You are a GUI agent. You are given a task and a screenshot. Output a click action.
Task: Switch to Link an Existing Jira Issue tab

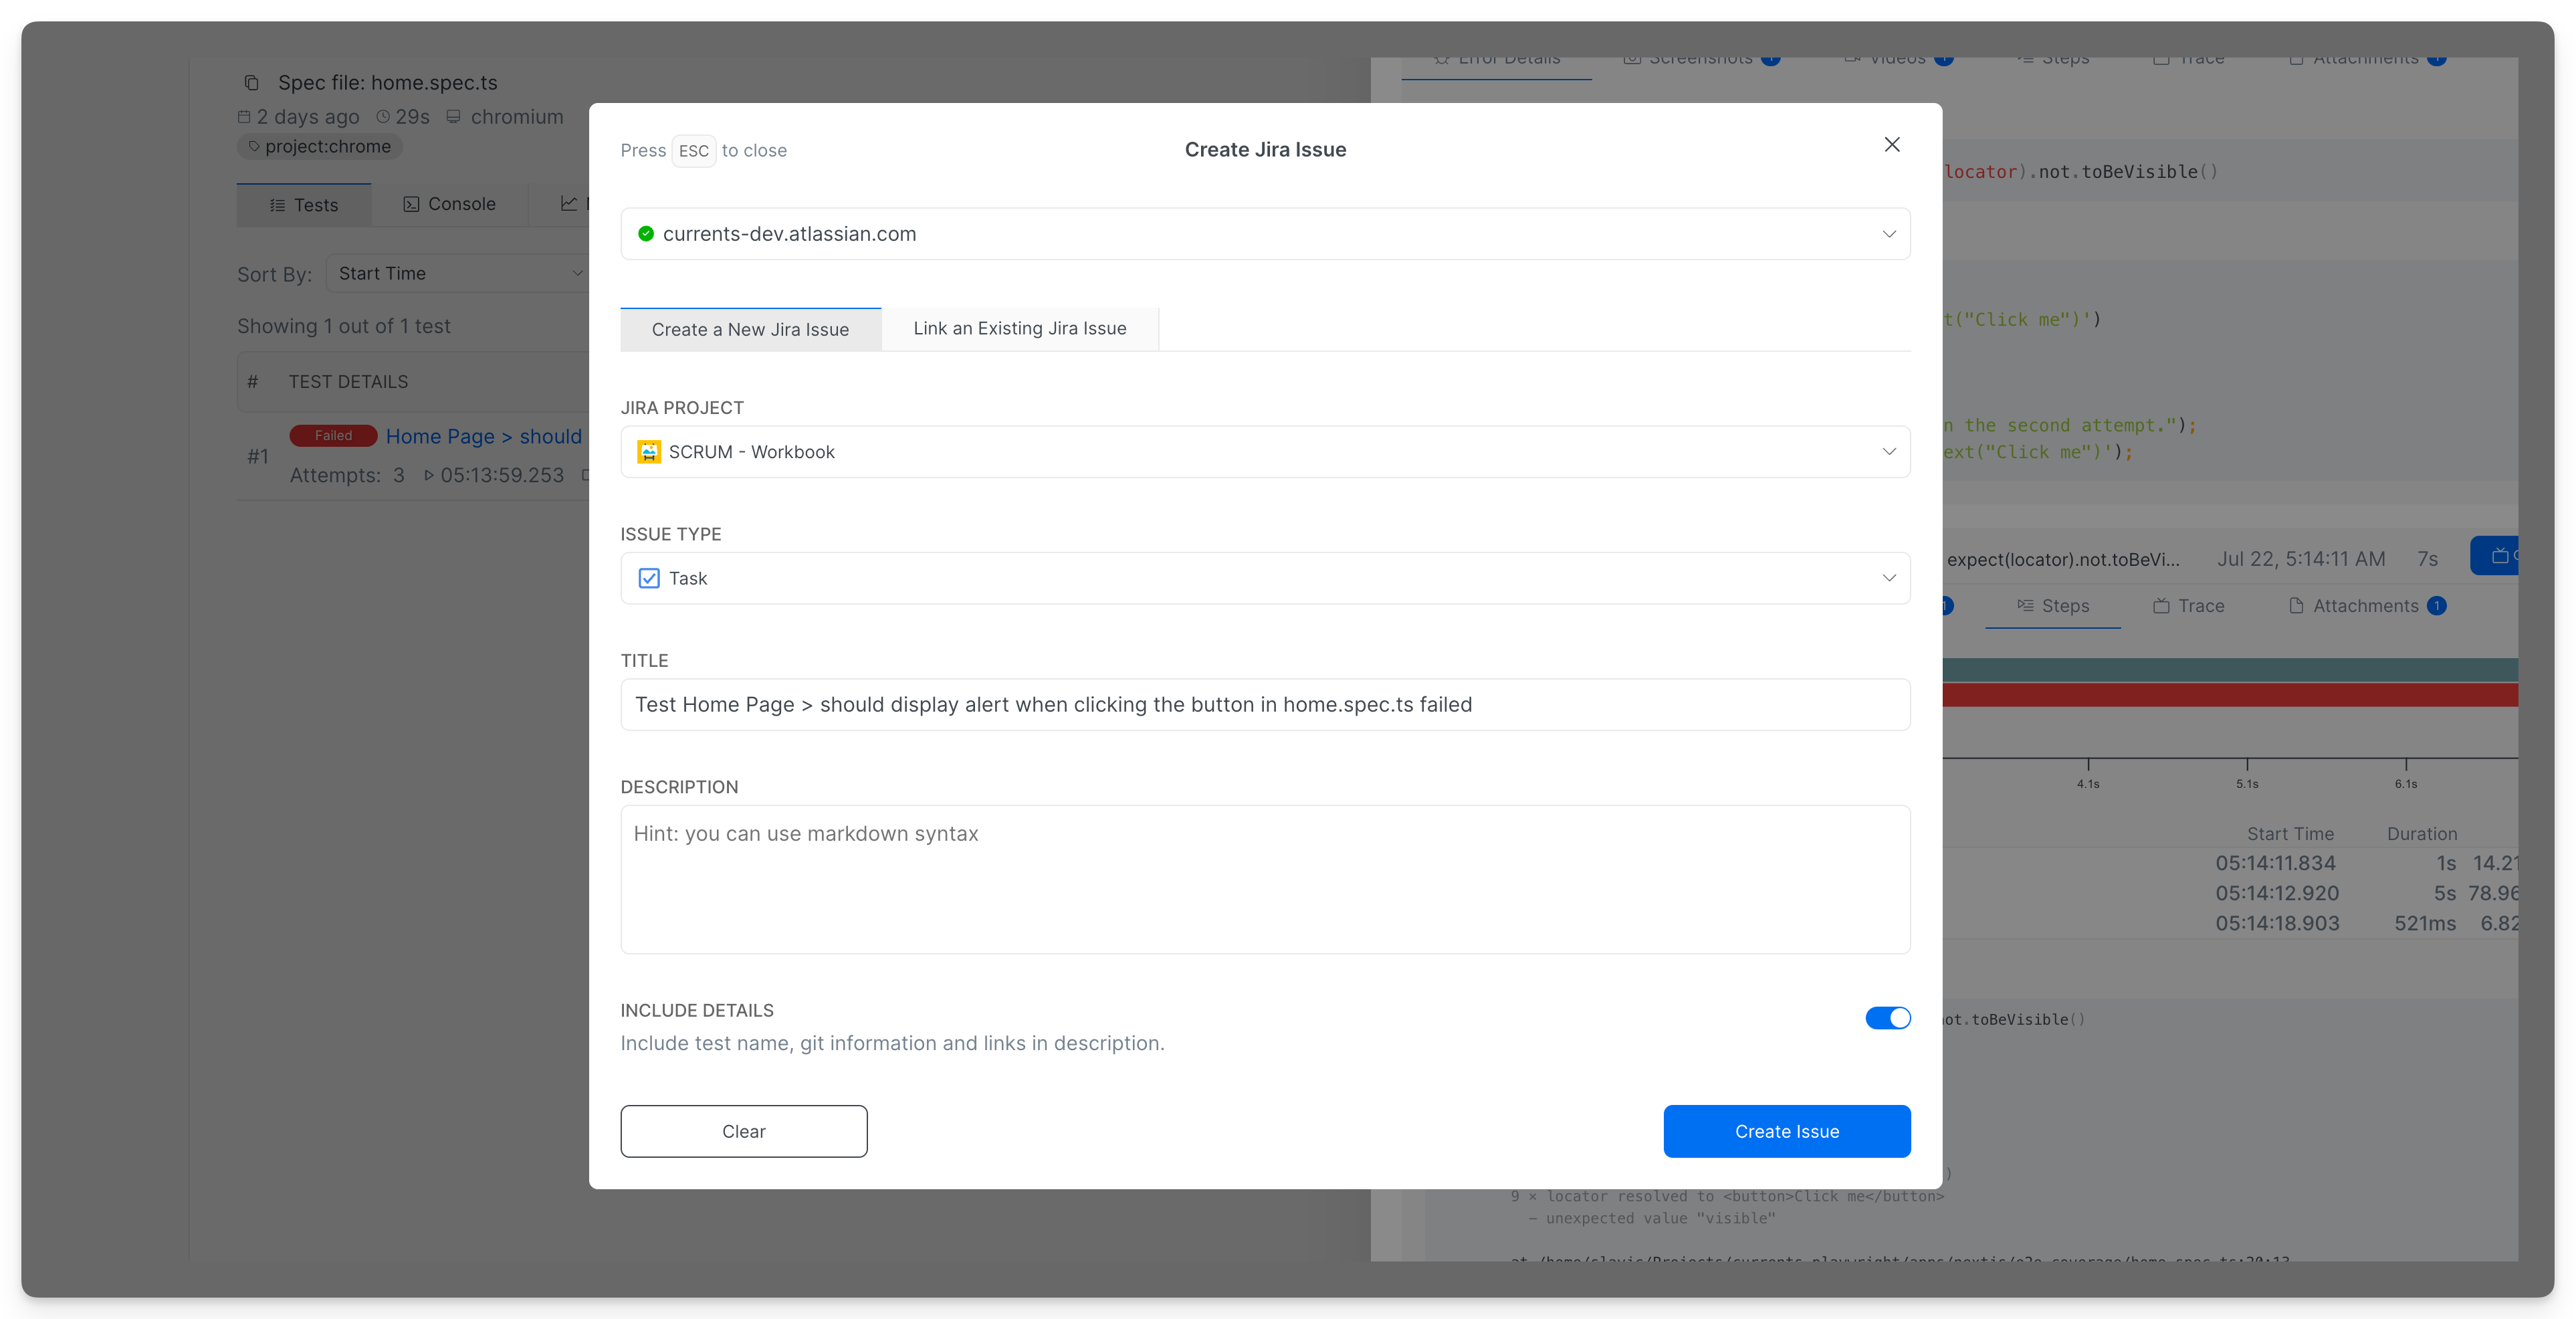(1019, 329)
